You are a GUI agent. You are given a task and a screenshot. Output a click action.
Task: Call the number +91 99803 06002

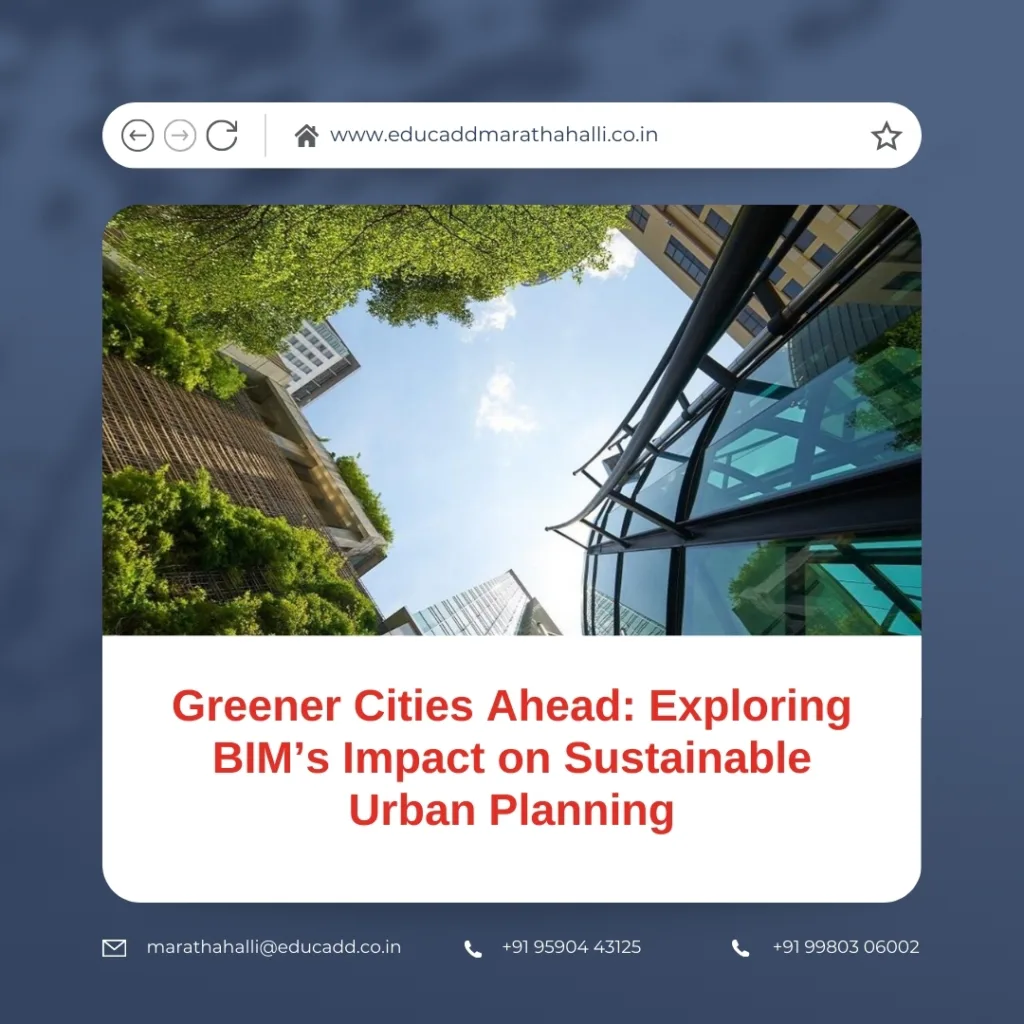(x=845, y=947)
